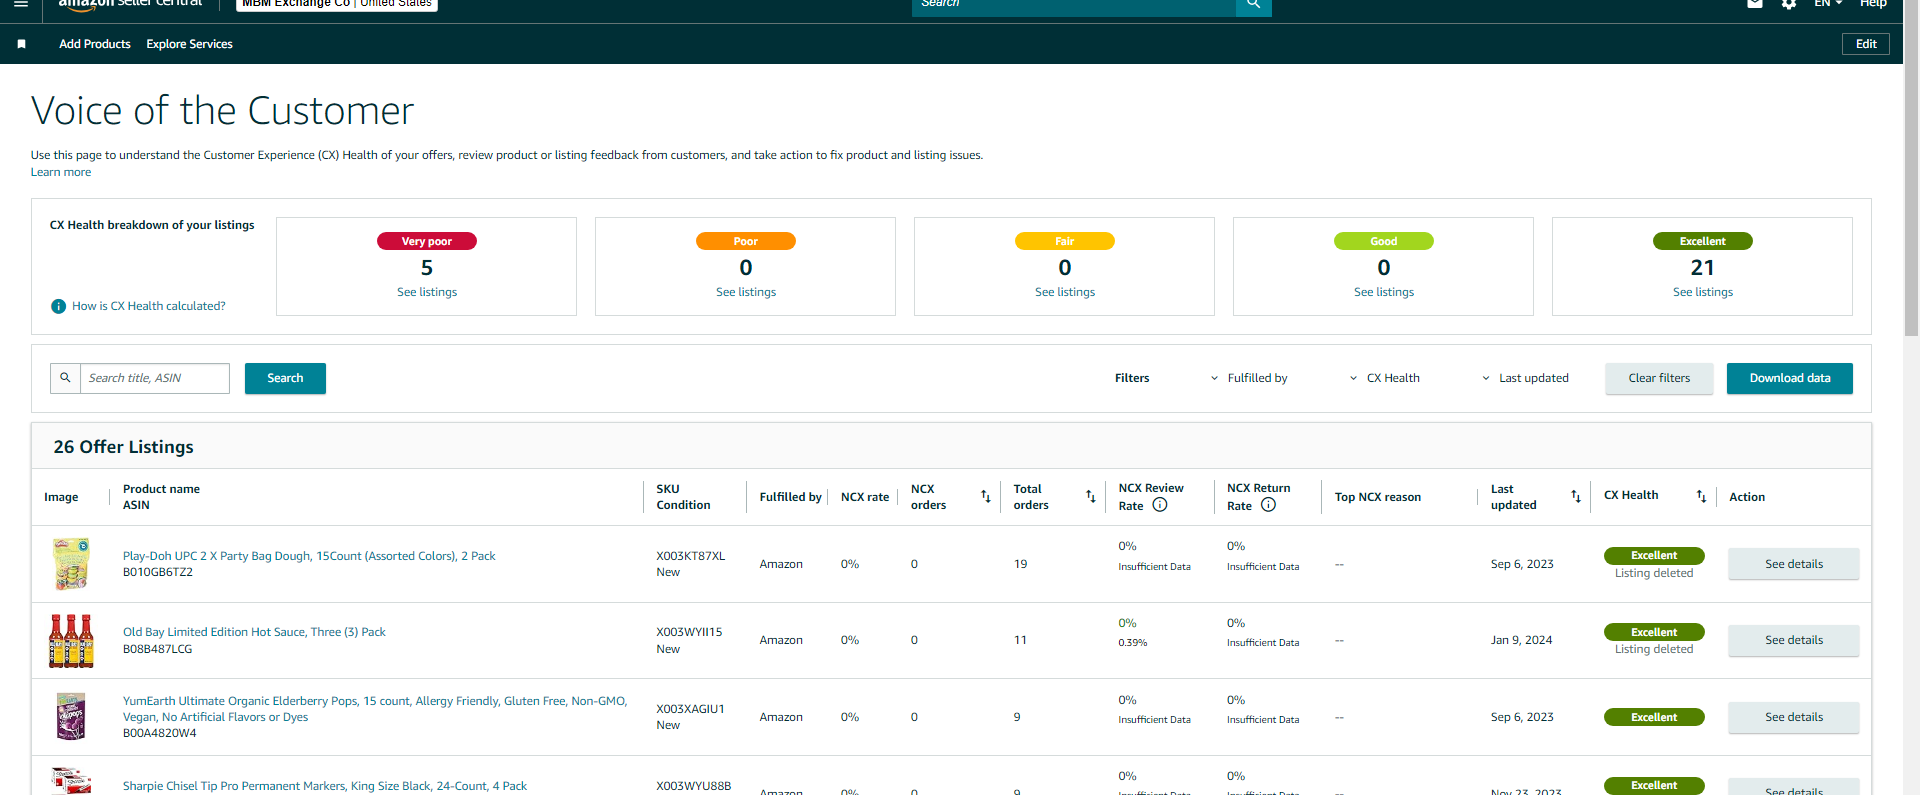The width and height of the screenshot is (1920, 795).
Task: Click SKU X003WYII15 cell
Action: click(x=689, y=632)
